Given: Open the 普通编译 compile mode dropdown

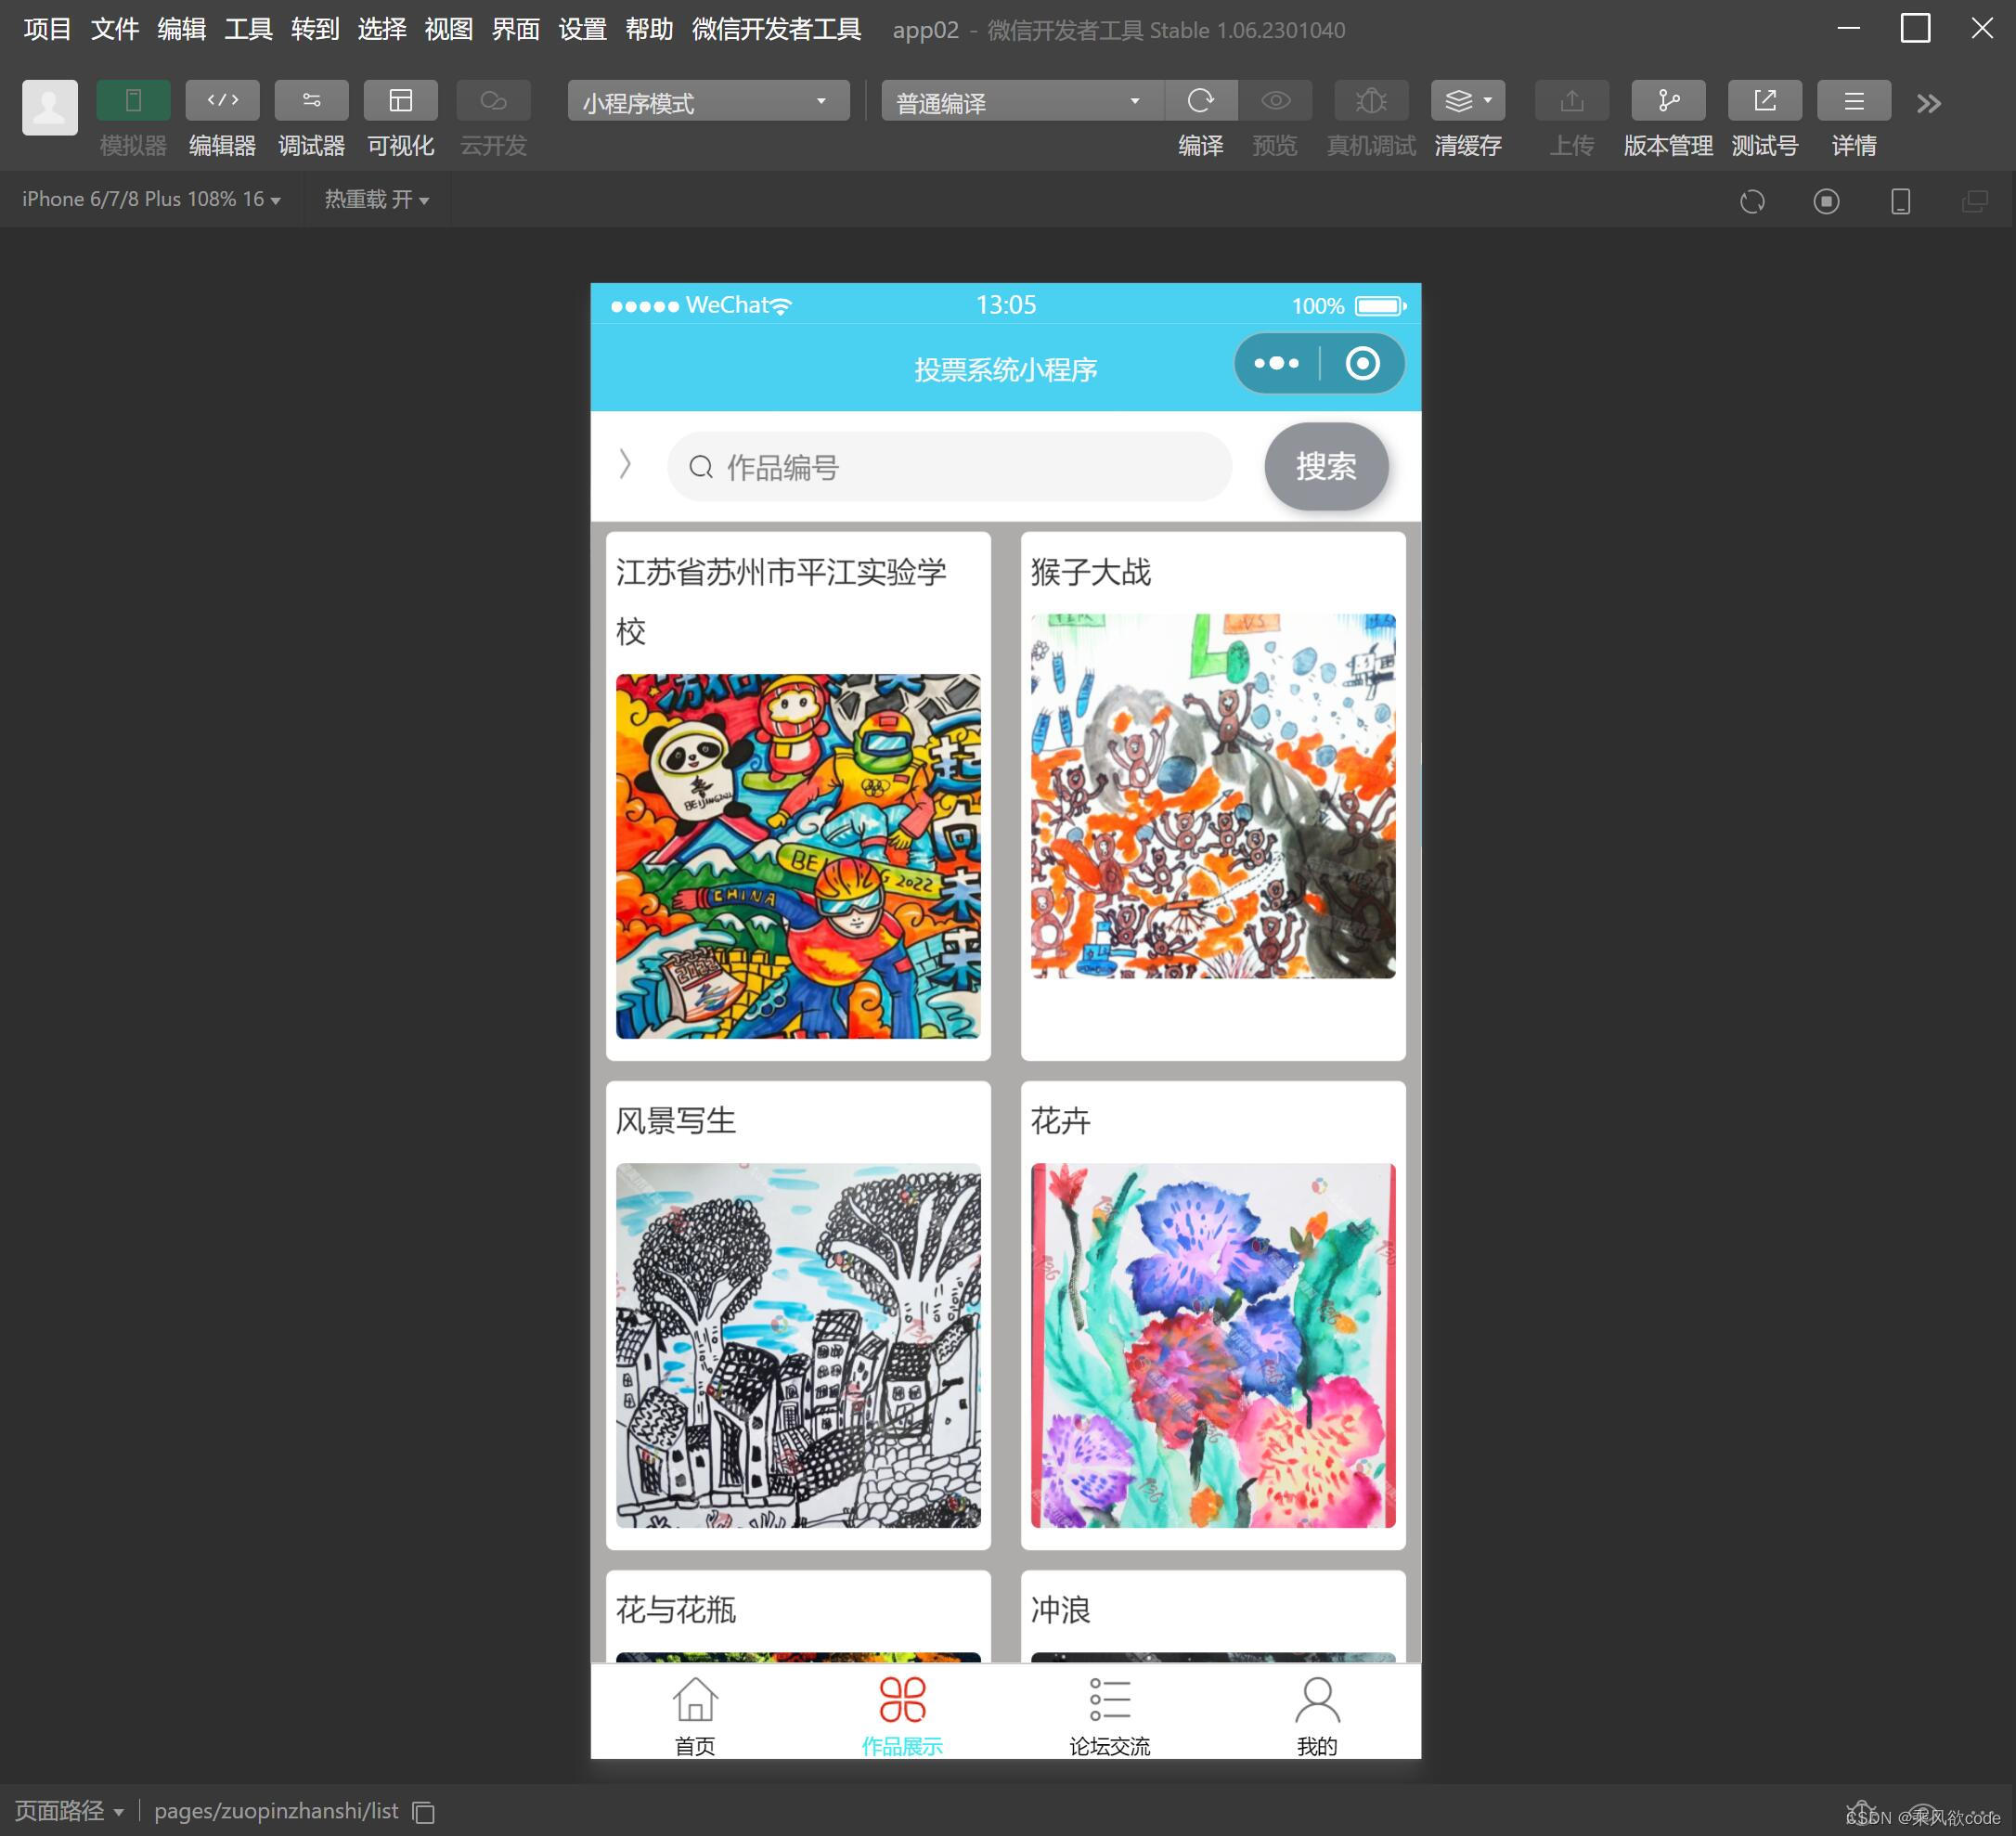Looking at the screenshot, I should coord(1018,101).
